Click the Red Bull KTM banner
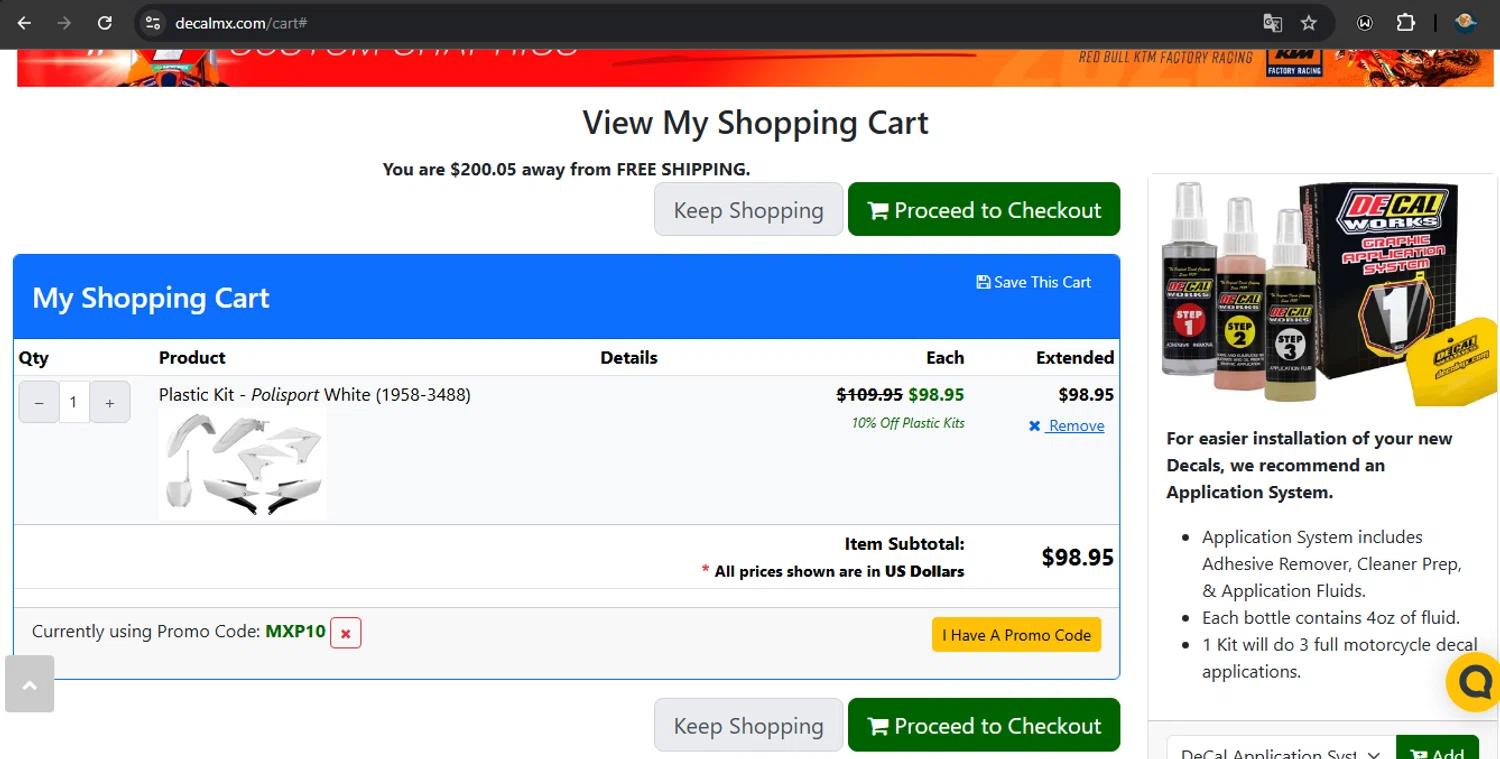The height and width of the screenshot is (759, 1500). click(x=755, y=68)
